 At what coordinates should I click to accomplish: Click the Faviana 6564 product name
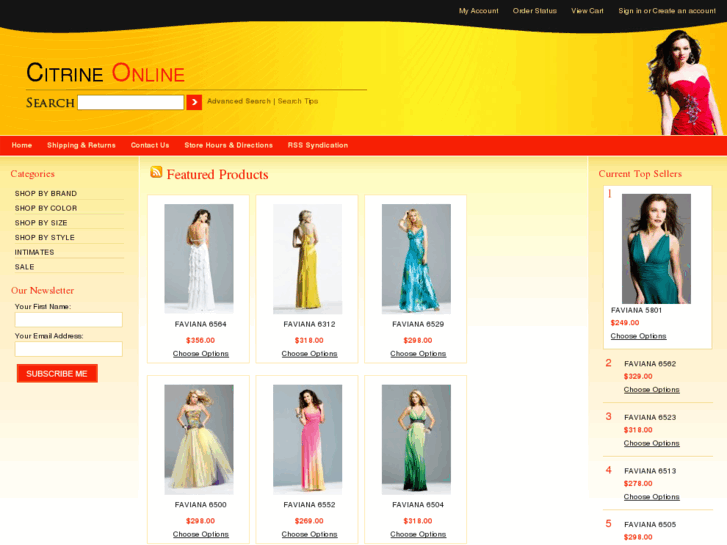click(x=200, y=324)
